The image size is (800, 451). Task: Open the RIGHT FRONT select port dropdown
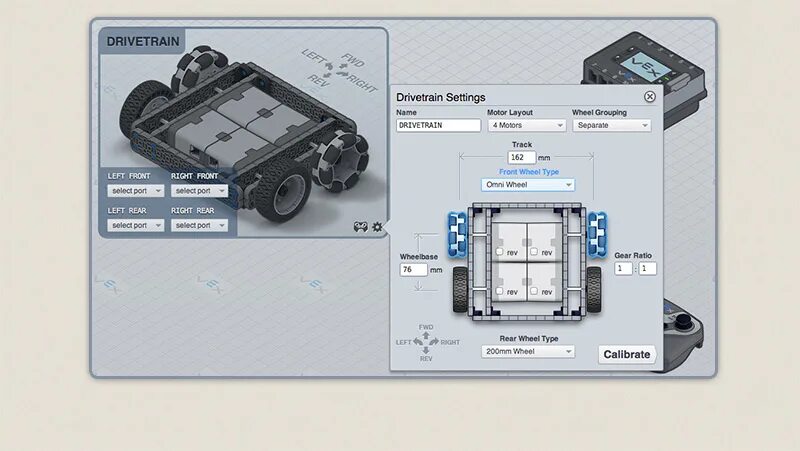click(x=199, y=191)
